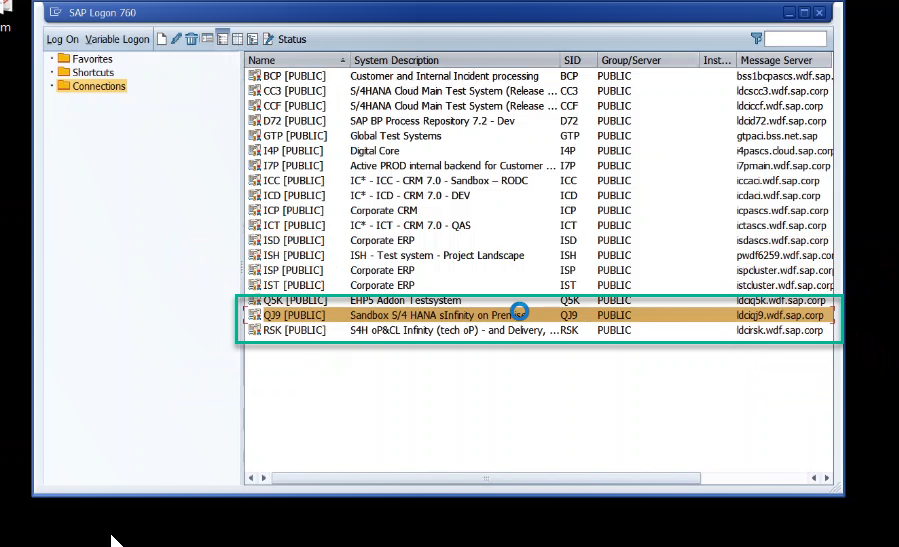Click message server gtpaci.bss.net.sap
Screen dimensions: 899x547
(777, 135)
